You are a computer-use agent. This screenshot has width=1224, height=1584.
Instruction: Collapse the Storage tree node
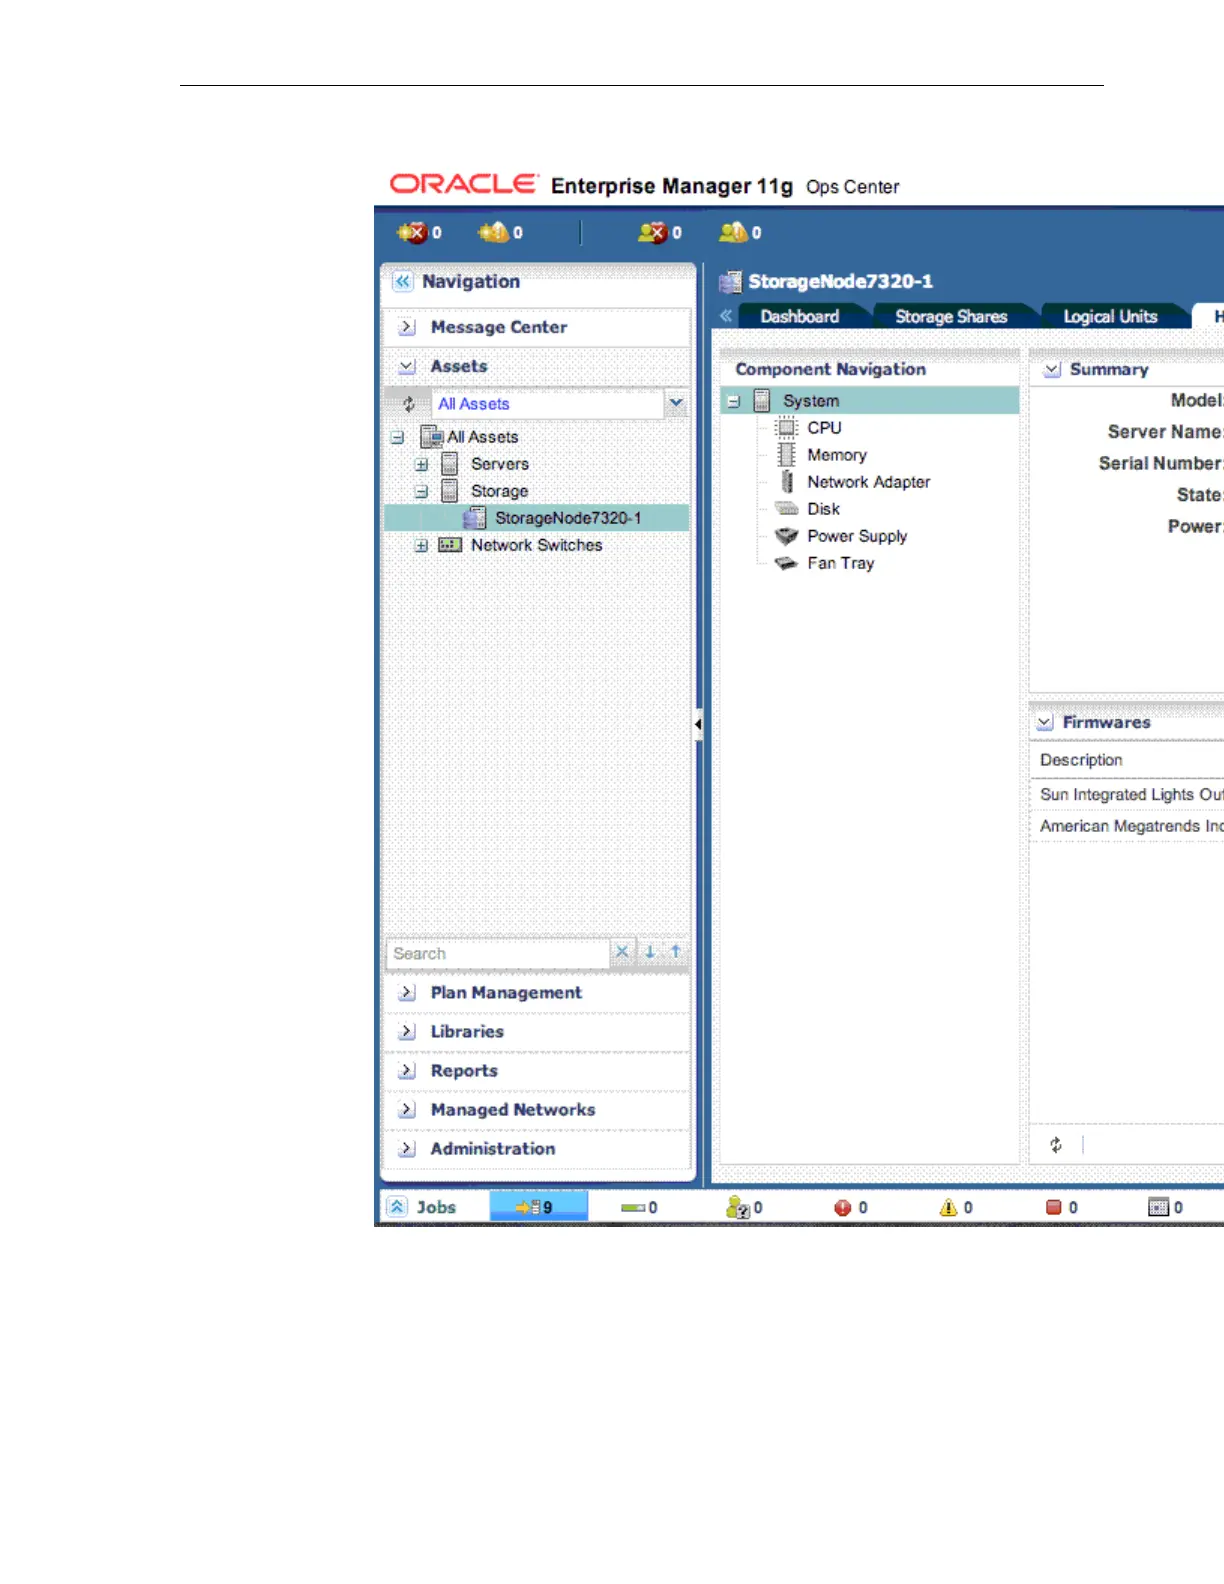click(x=421, y=492)
